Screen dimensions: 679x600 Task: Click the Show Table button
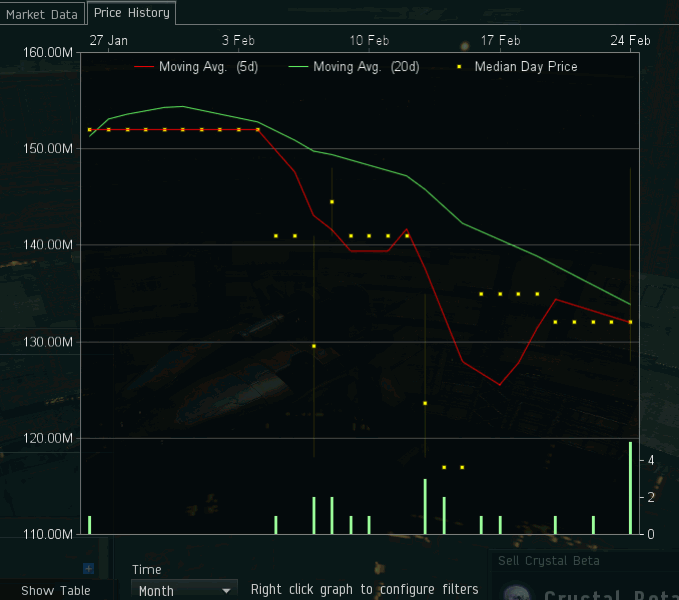(x=56, y=590)
